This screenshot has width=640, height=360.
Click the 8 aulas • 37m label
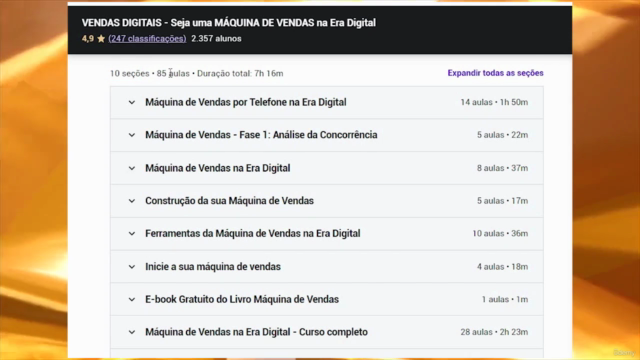(x=502, y=168)
